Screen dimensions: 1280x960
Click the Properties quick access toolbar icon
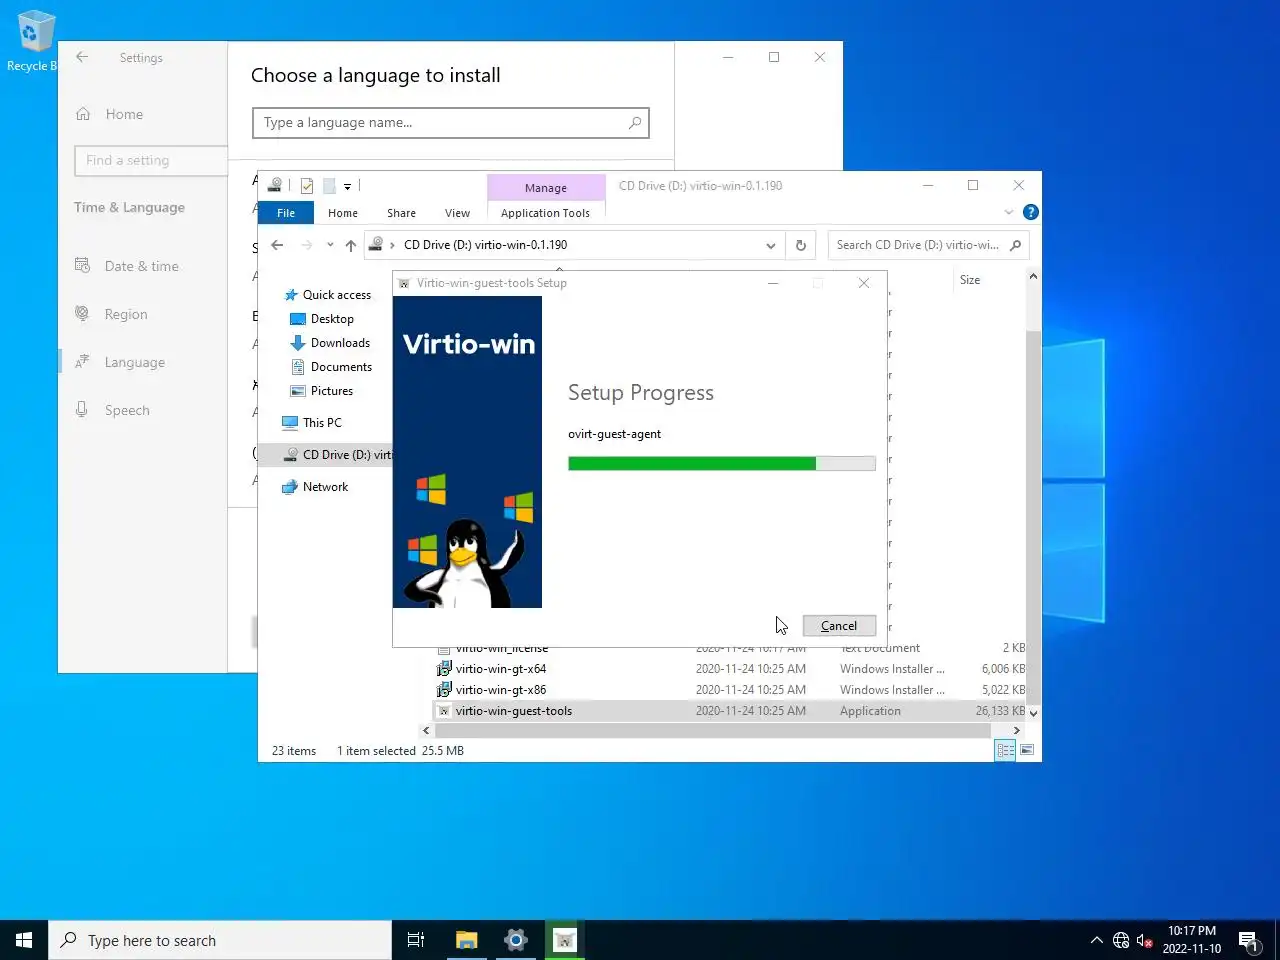click(x=307, y=186)
